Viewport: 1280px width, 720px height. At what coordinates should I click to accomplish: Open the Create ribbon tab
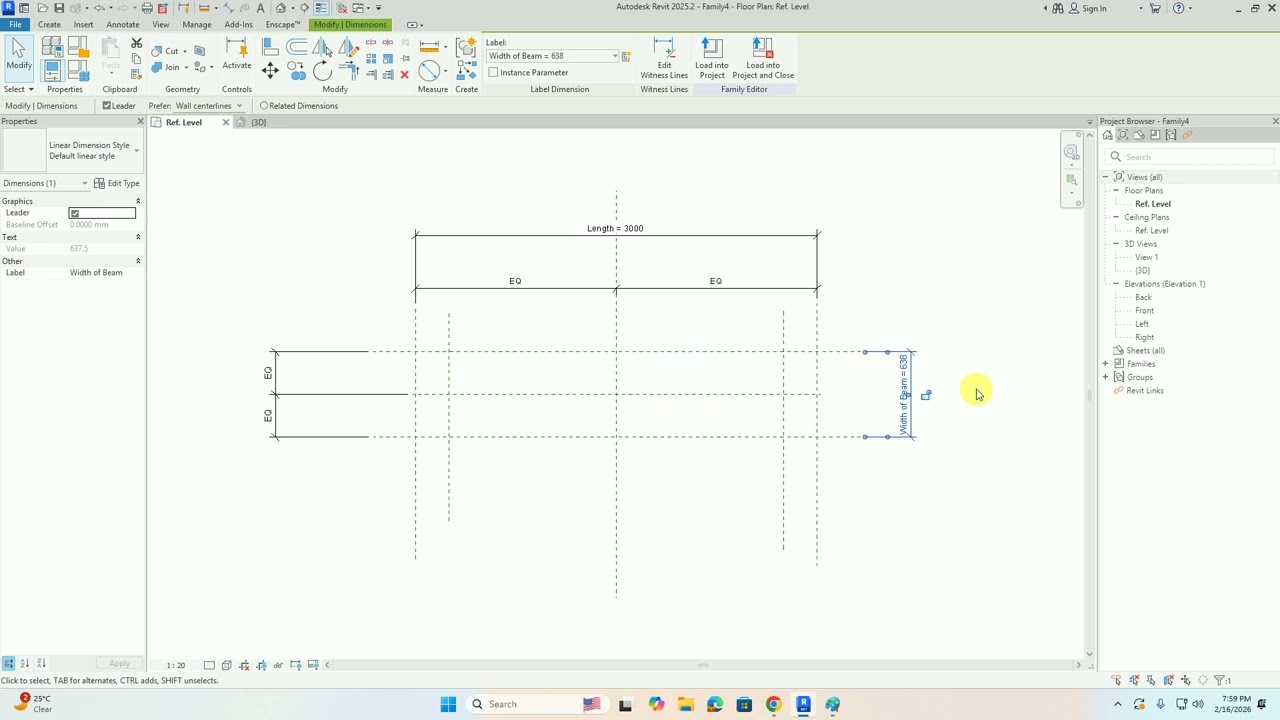pos(49,24)
